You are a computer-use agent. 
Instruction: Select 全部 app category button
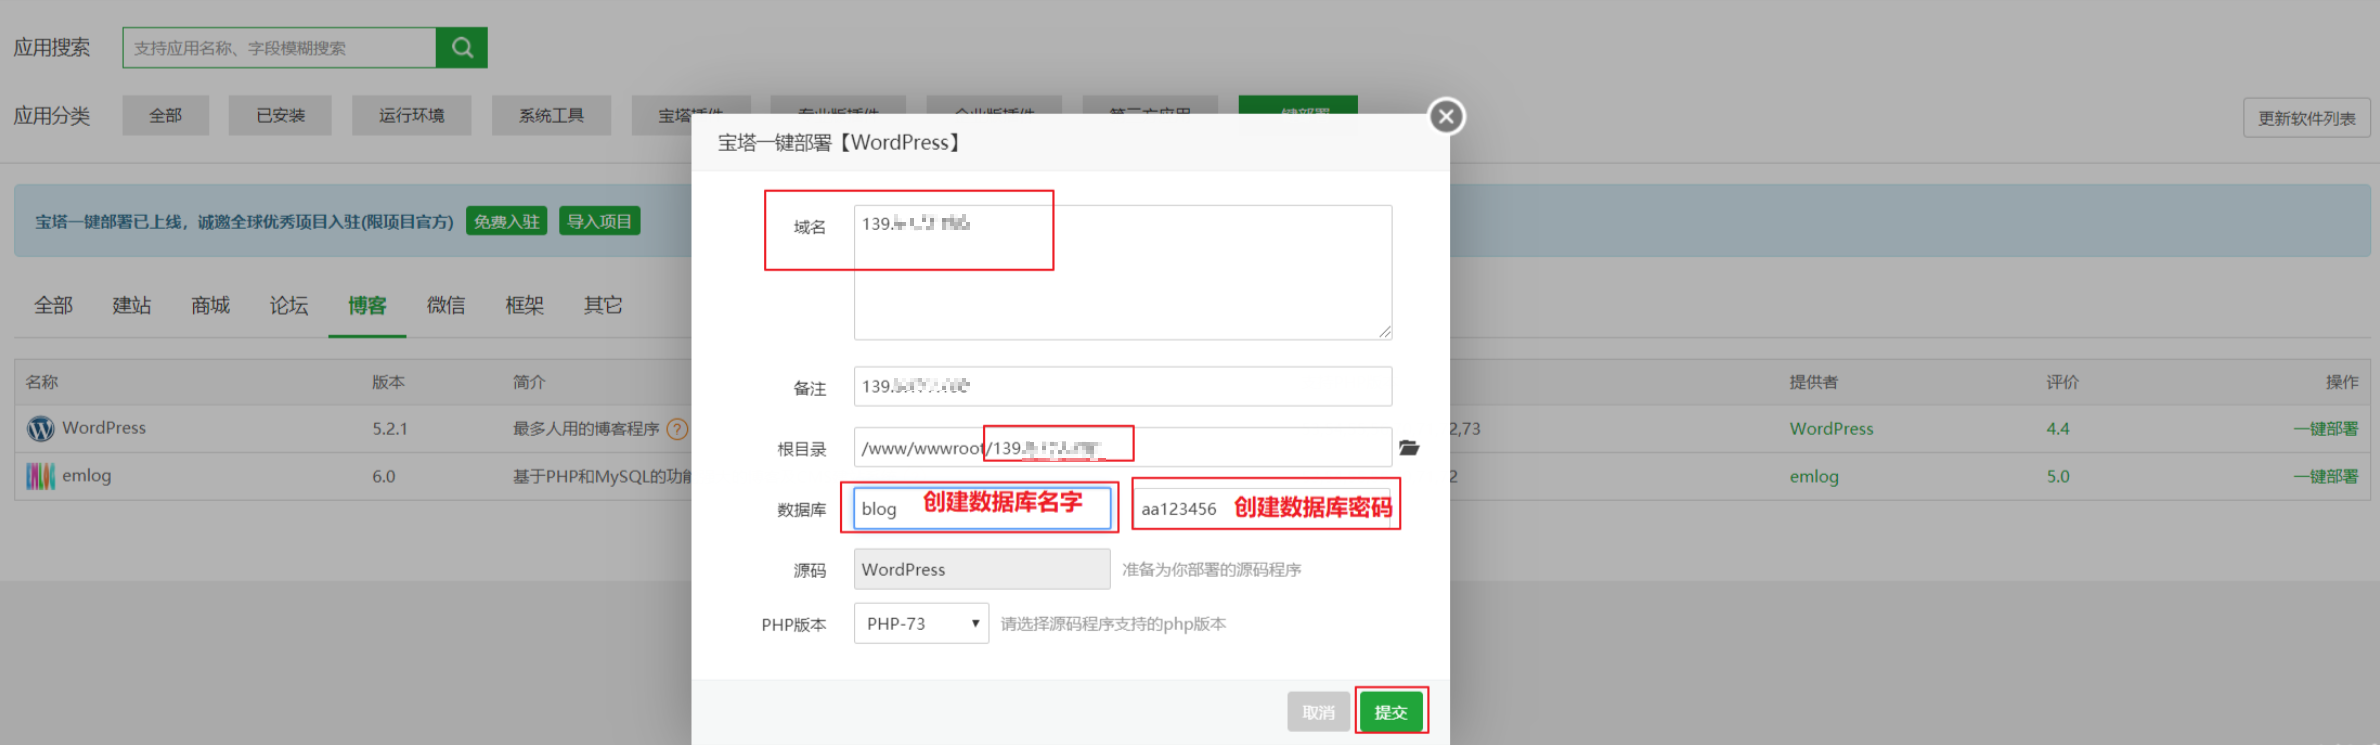pyautogui.click(x=166, y=115)
